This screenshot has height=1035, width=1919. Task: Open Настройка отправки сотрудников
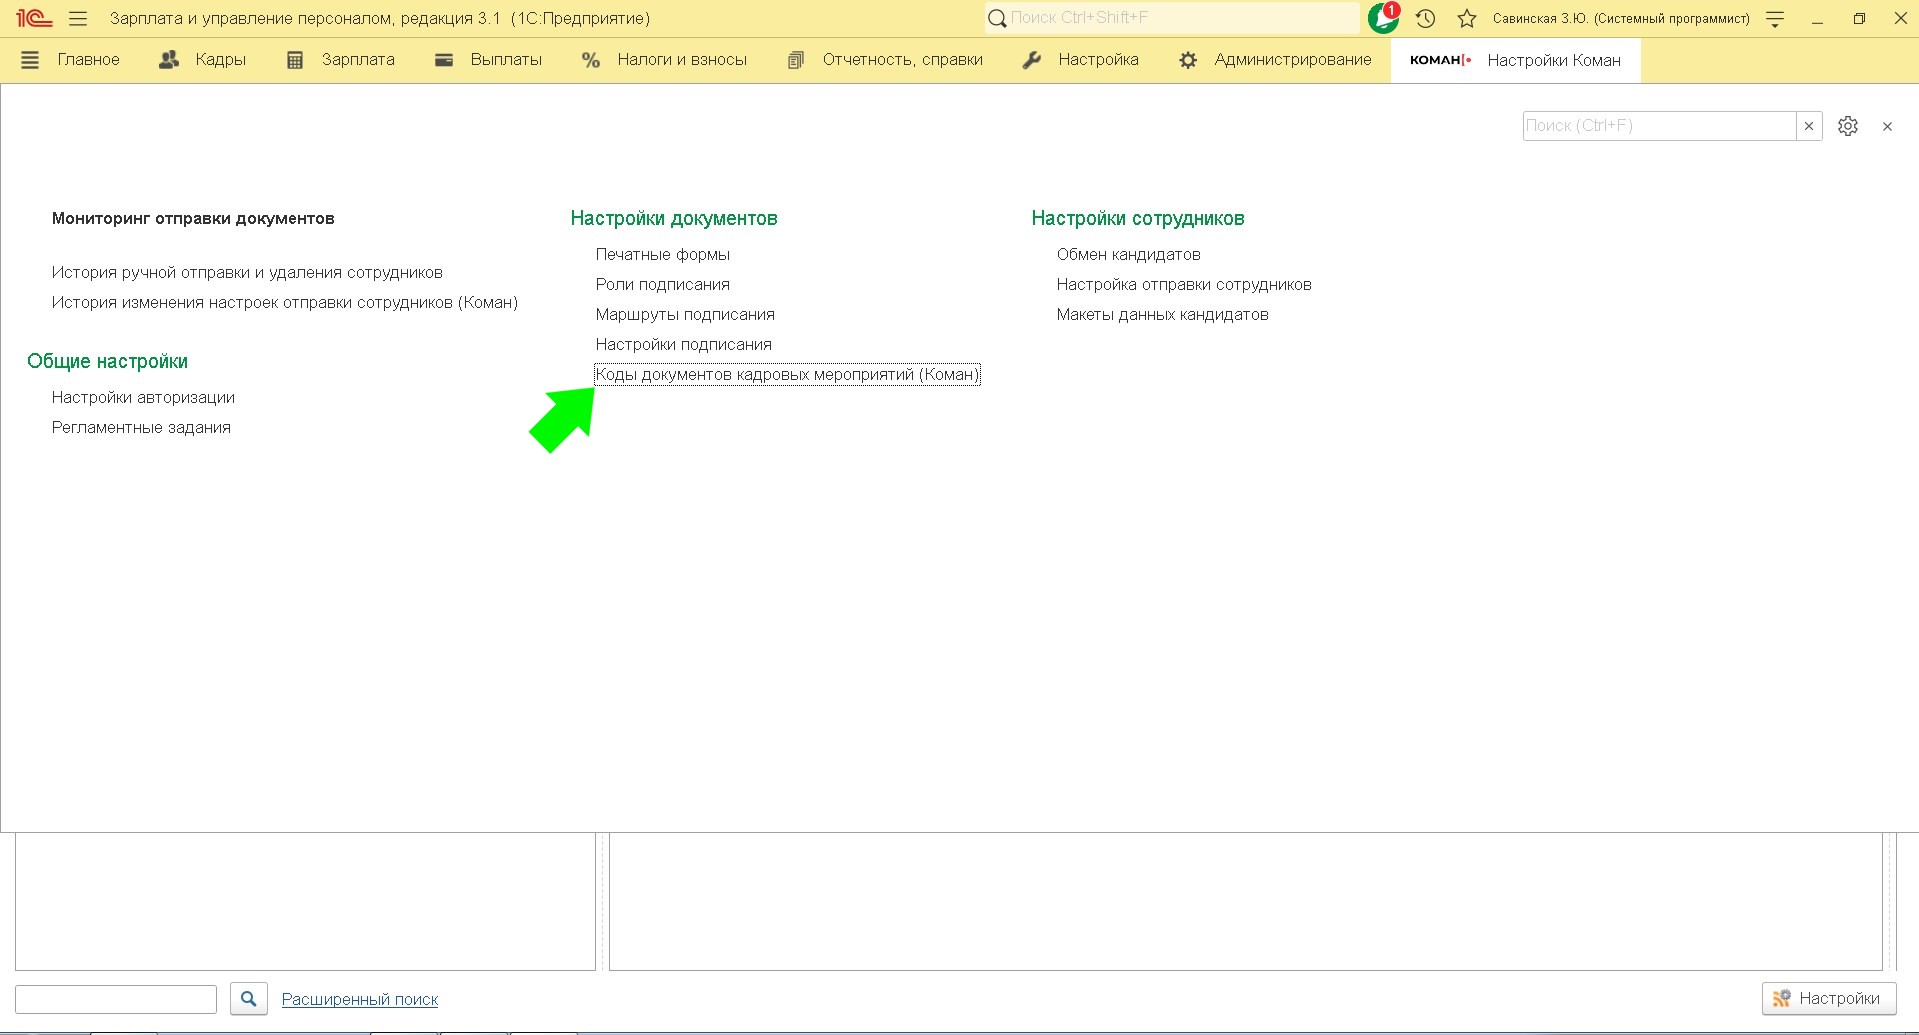1183,285
